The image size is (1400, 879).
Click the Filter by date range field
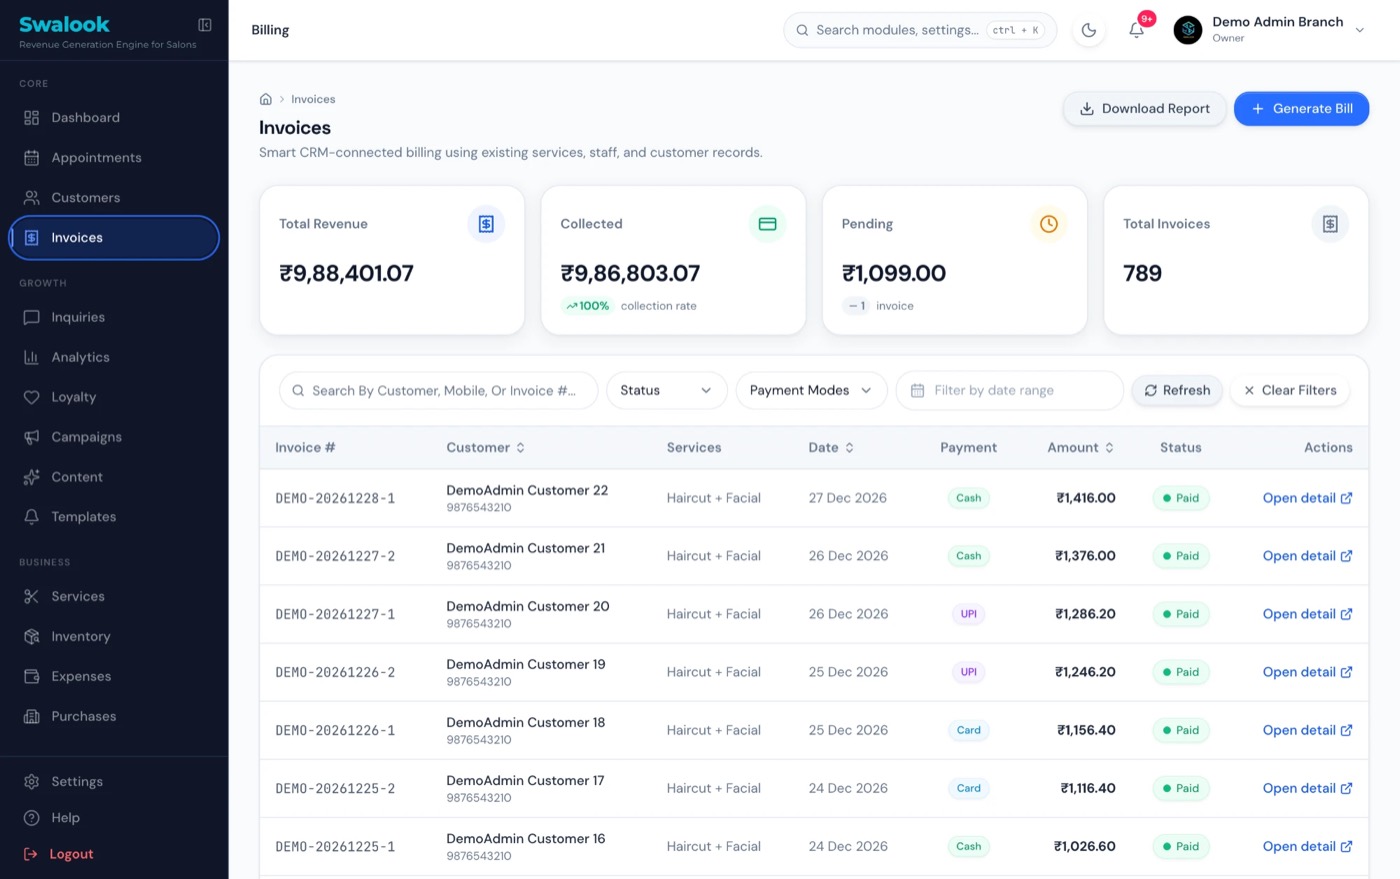pyautogui.click(x=1010, y=390)
